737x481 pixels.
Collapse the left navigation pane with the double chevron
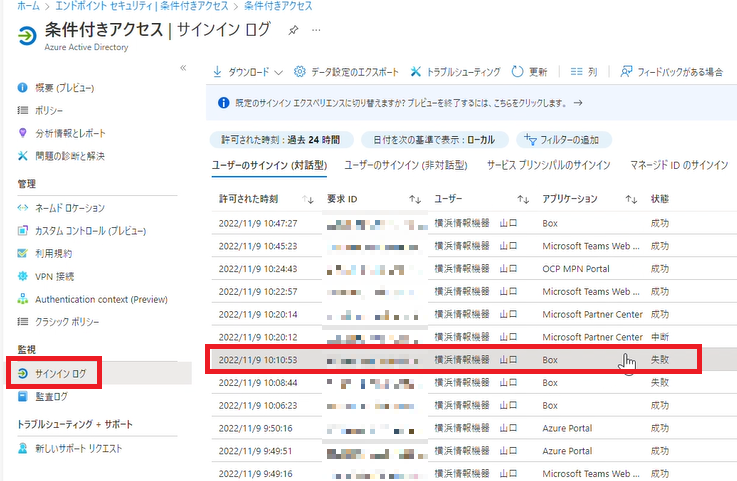[183, 68]
